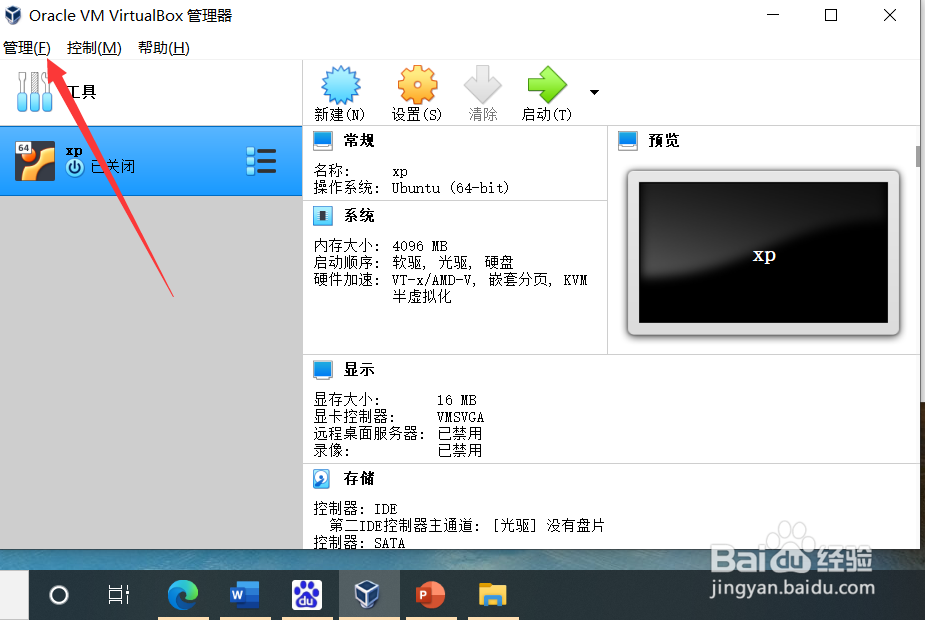Click 远程桌面服务器 已禁用 value
Image resolution: width=925 pixels, height=620 pixels.
click(x=460, y=434)
